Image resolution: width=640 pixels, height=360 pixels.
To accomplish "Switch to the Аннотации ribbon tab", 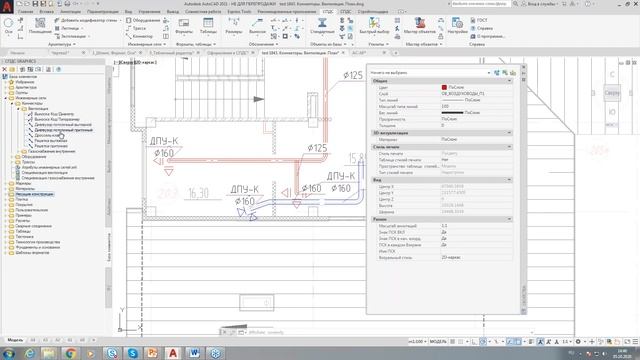I will [x=71, y=12].
